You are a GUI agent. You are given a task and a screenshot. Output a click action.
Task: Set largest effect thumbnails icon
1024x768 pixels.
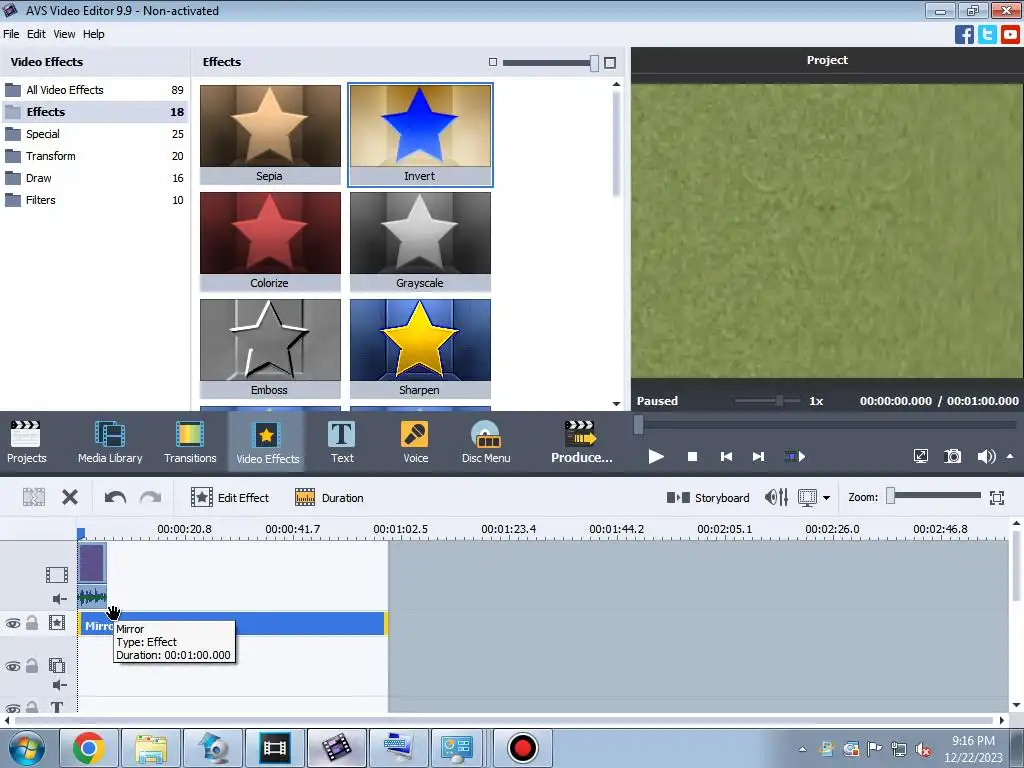(x=610, y=63)
